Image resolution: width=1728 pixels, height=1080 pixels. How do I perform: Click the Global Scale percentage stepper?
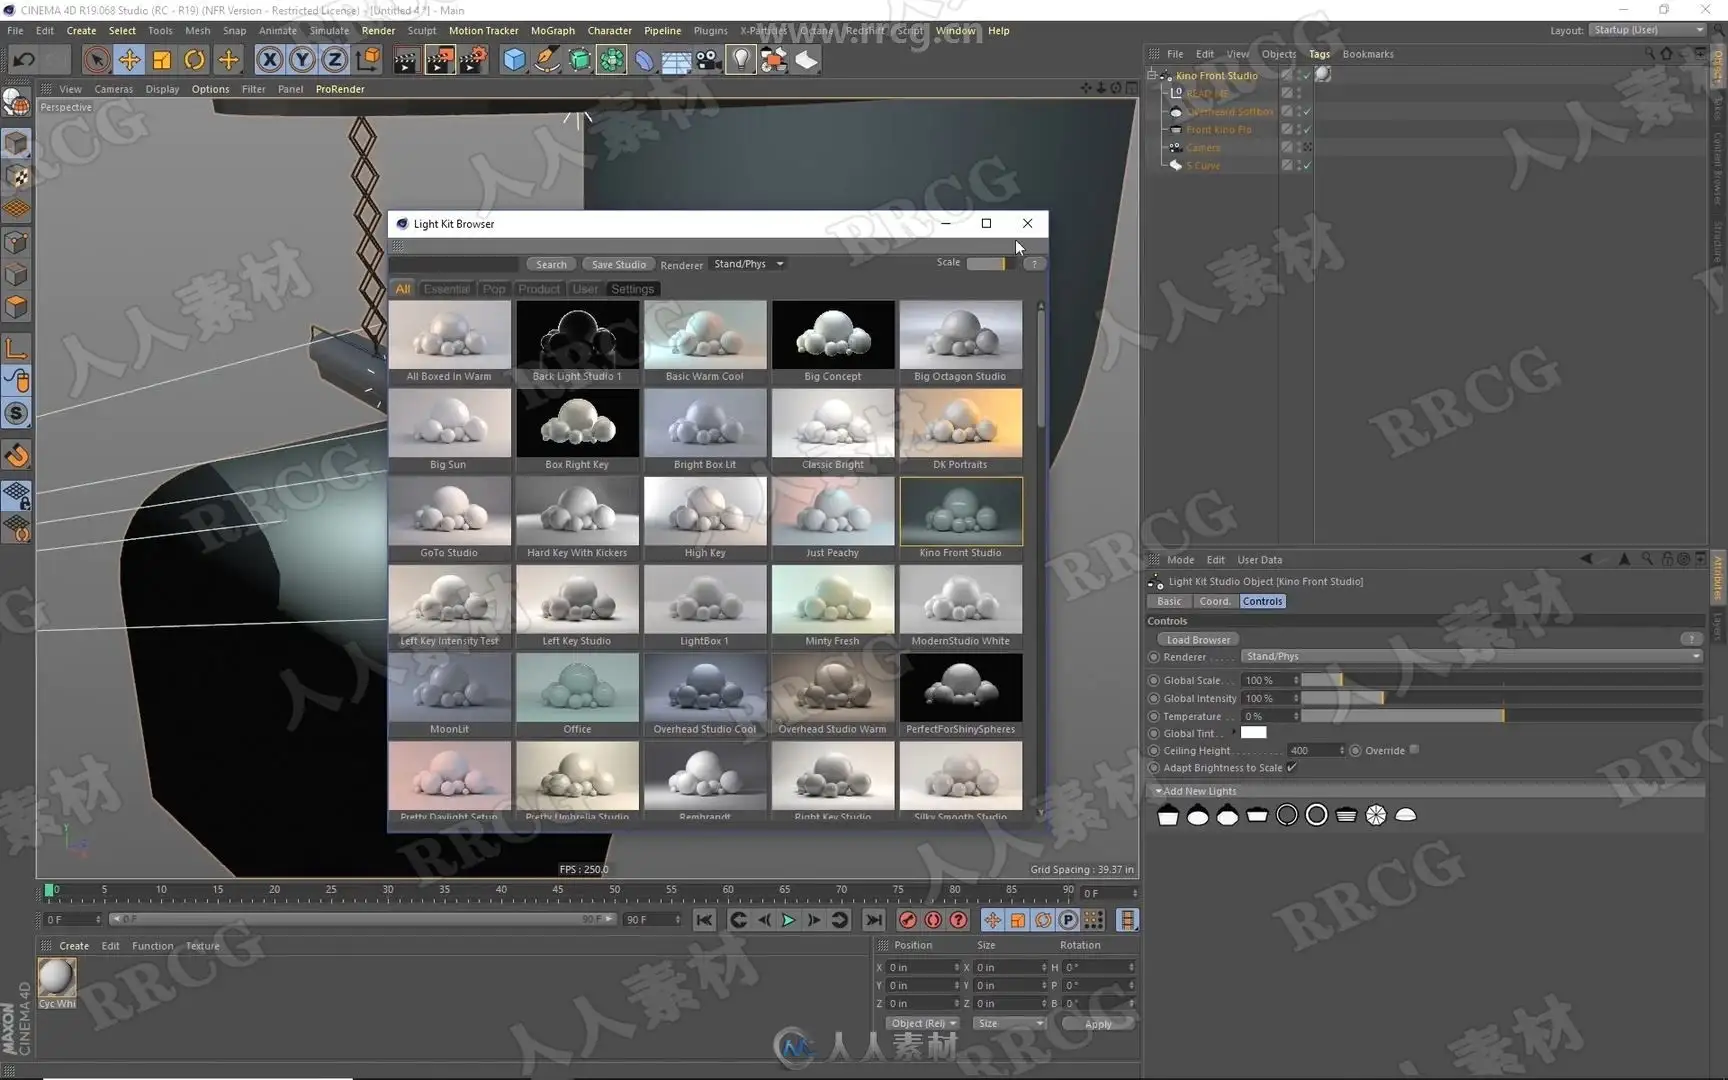point(1296,681)
